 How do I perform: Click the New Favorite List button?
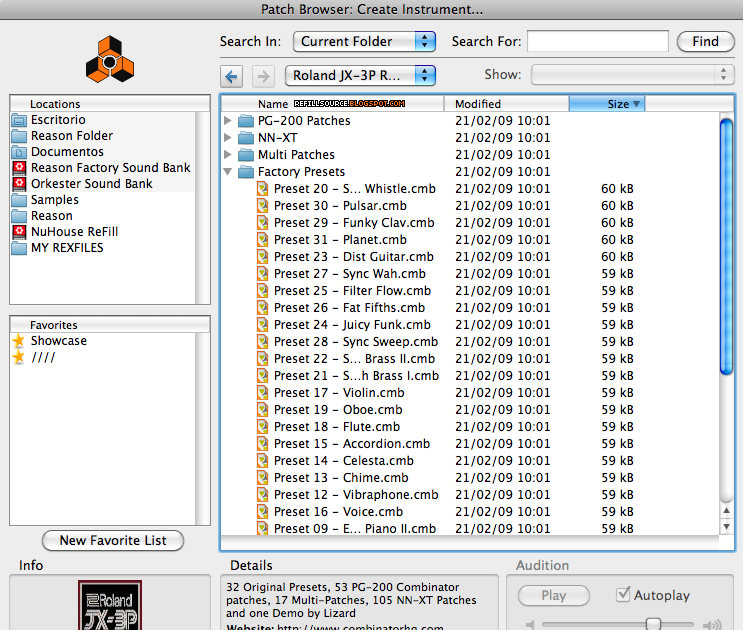click(x=113, y=540)
